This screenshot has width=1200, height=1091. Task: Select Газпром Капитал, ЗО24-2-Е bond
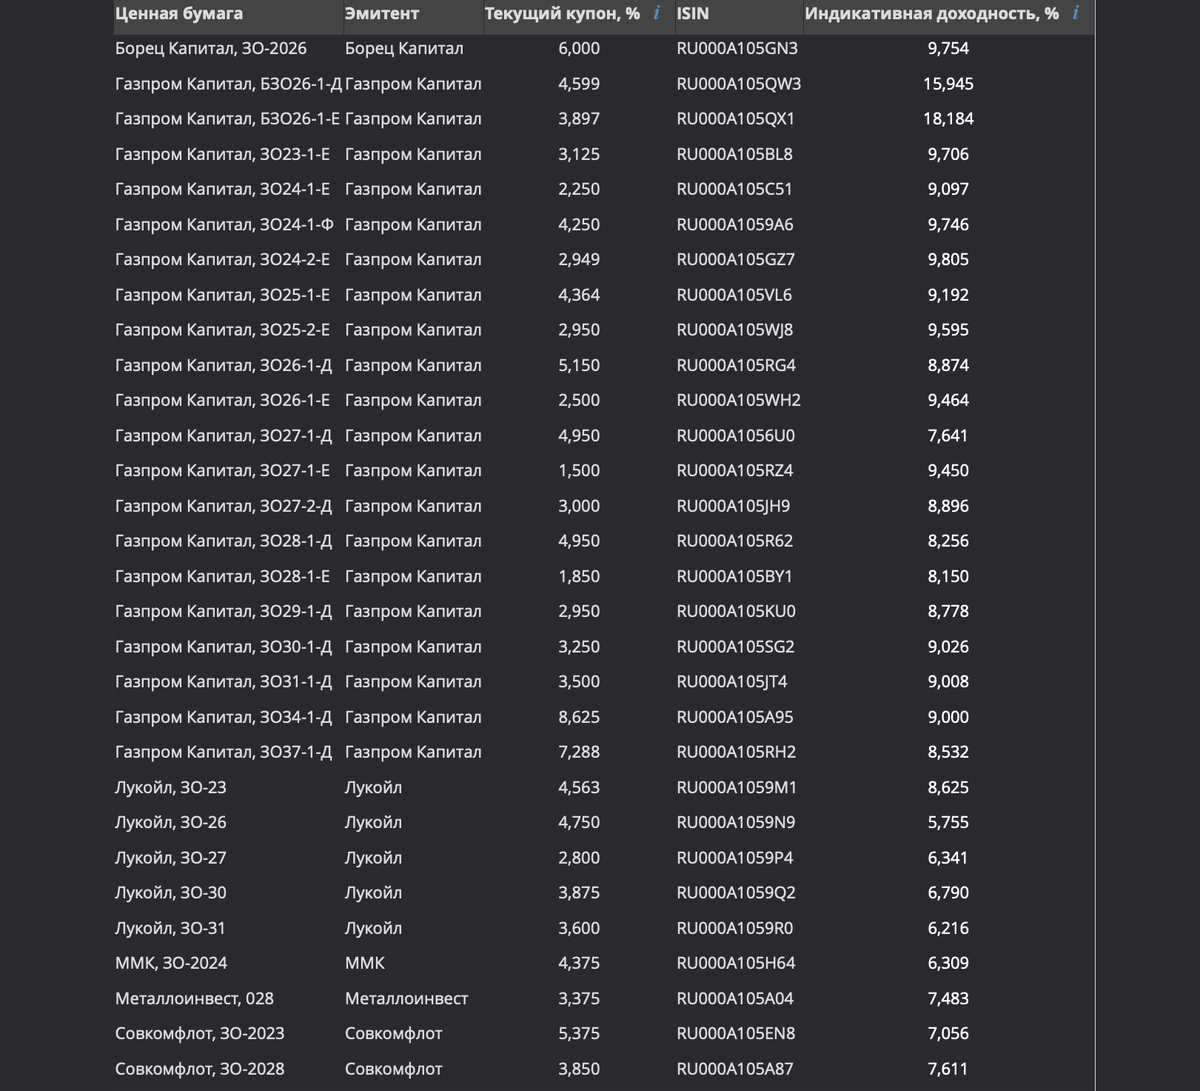coord(223,260)
